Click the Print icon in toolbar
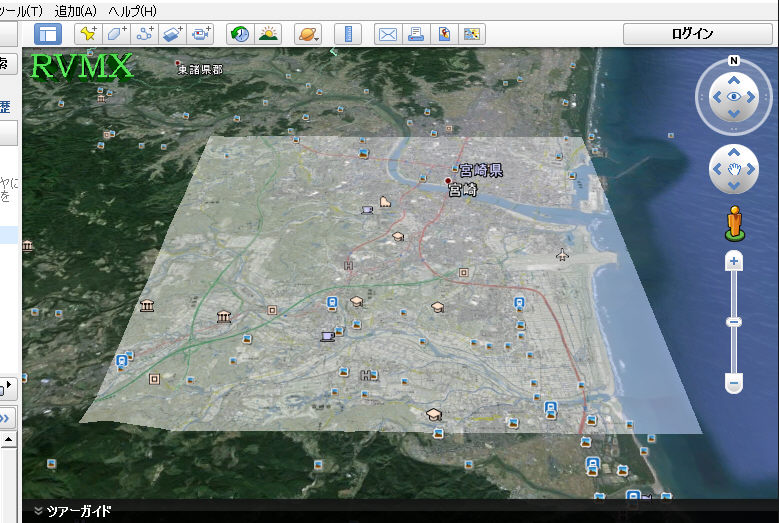This screenshot has width=779, height=523. pyautogui.click(x=416, y=34)
